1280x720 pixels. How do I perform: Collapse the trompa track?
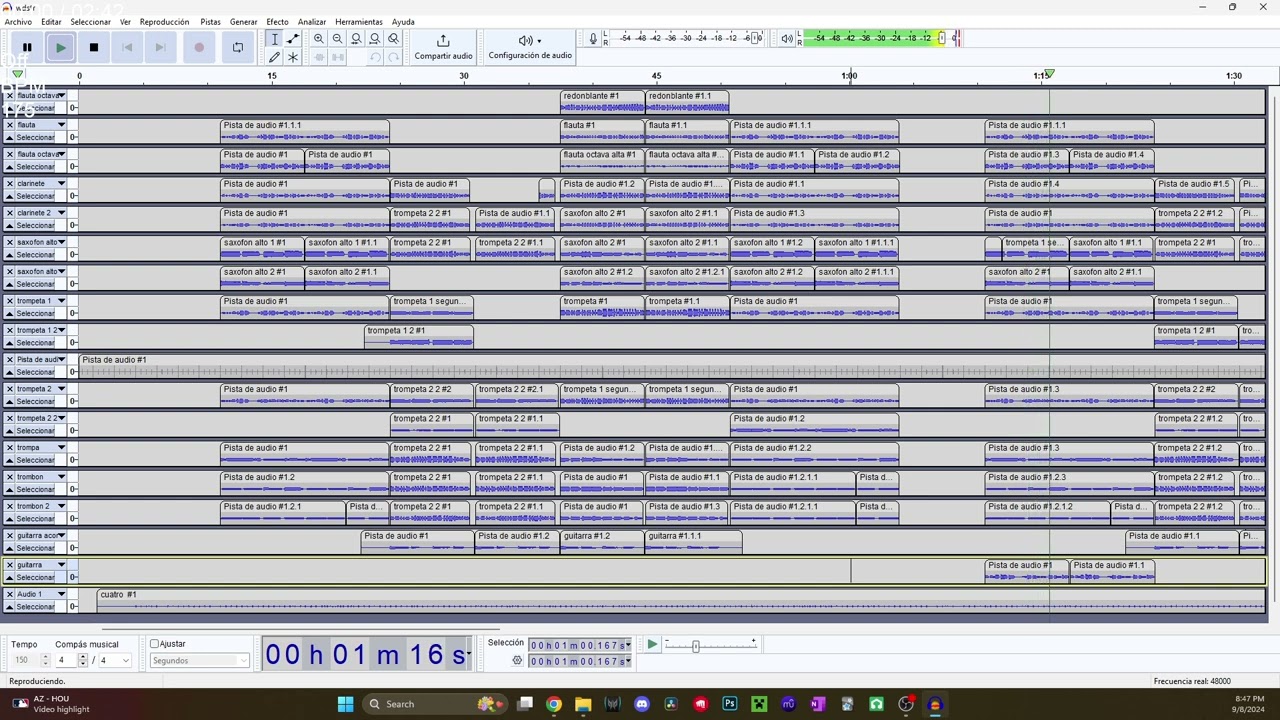click(x=10, y=460)
